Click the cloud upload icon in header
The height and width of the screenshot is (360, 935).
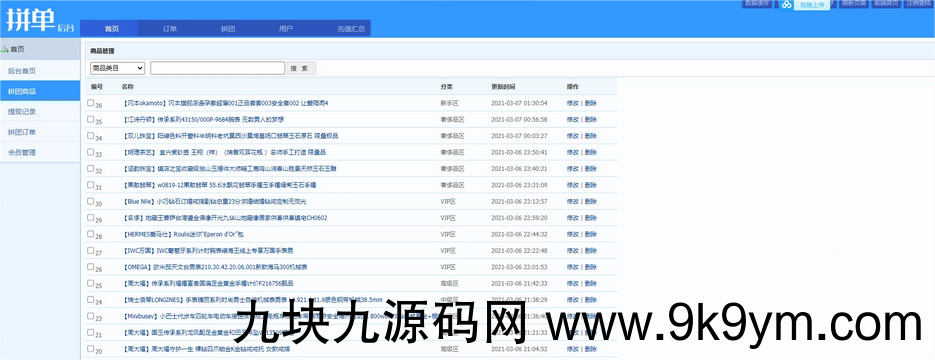click(787, 4)
